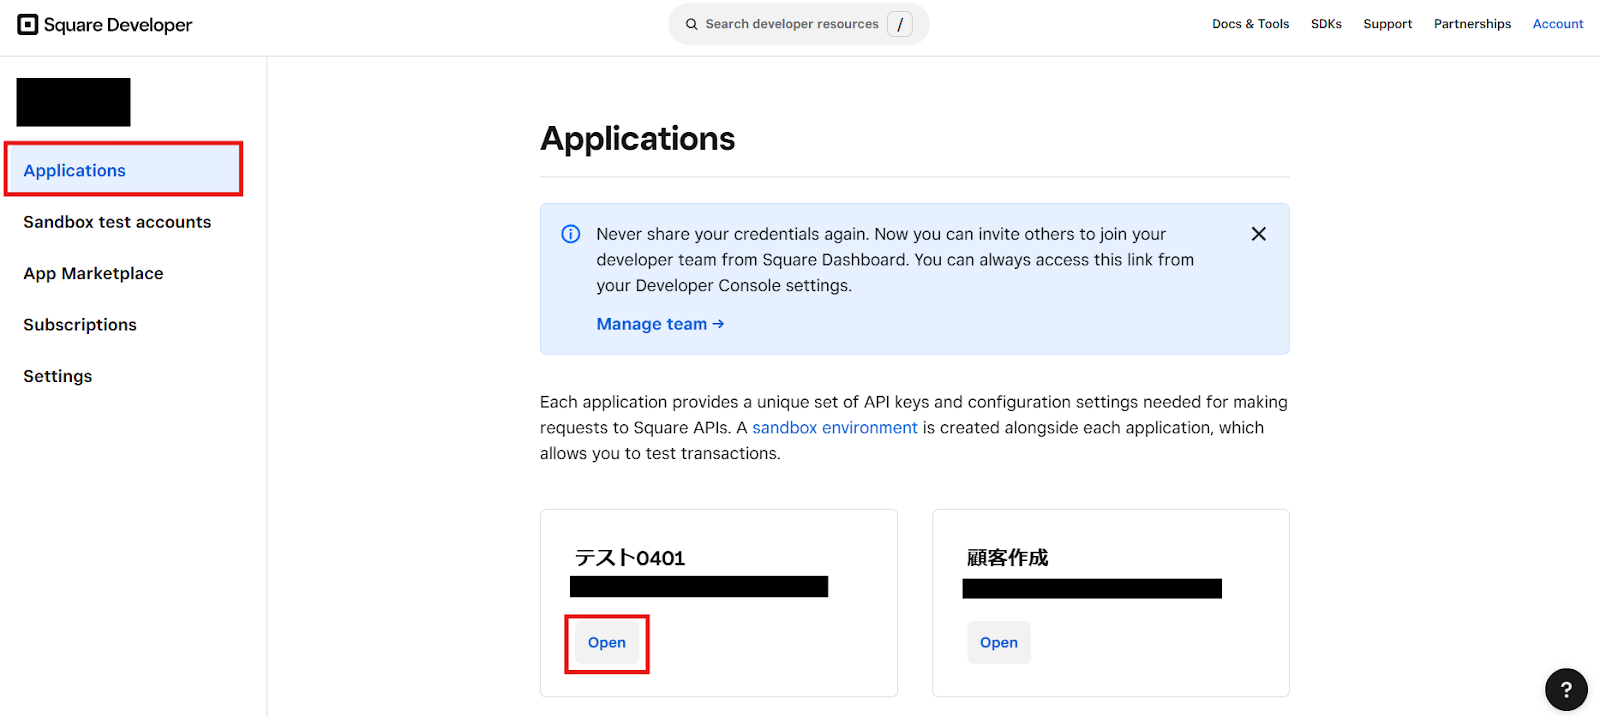1600x717 pixels.
Task: Click the Square Developer logo
Action: [105, 25]
